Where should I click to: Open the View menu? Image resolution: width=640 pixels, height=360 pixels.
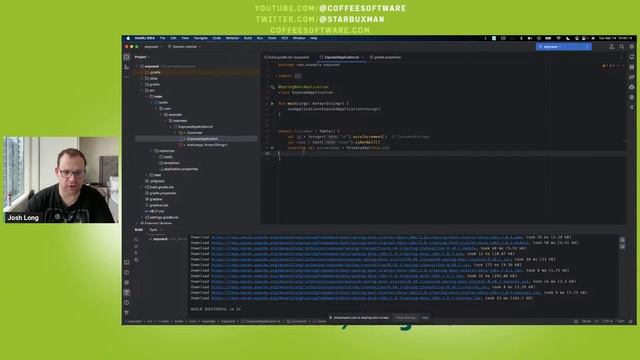pos(185,38)
